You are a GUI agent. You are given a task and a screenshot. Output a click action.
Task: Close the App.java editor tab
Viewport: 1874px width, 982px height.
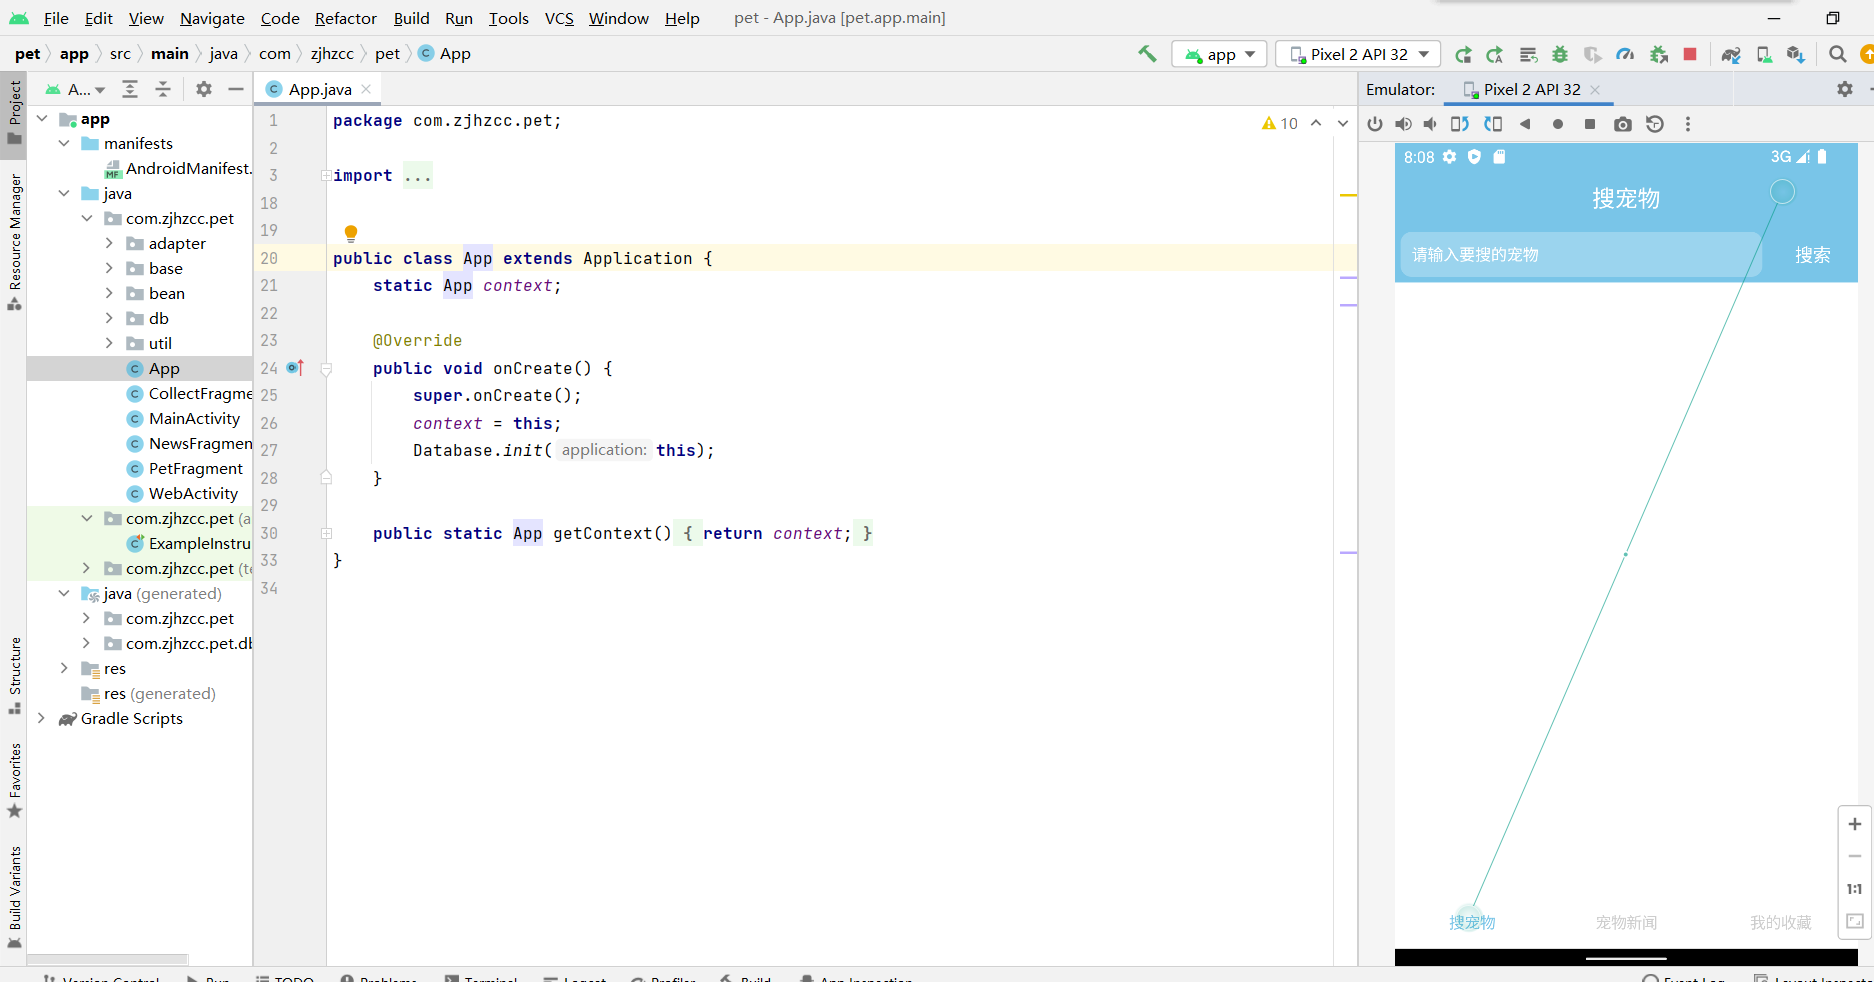[366, 89]
